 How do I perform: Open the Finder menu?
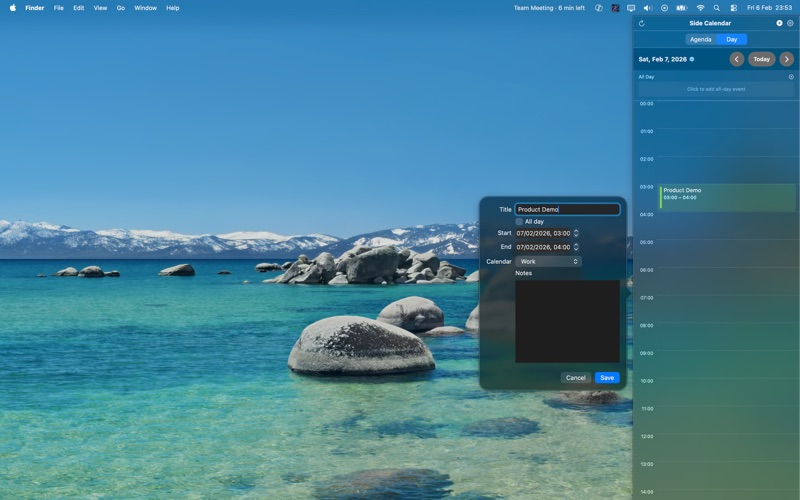pyautogui.click(x=35, y=8)
